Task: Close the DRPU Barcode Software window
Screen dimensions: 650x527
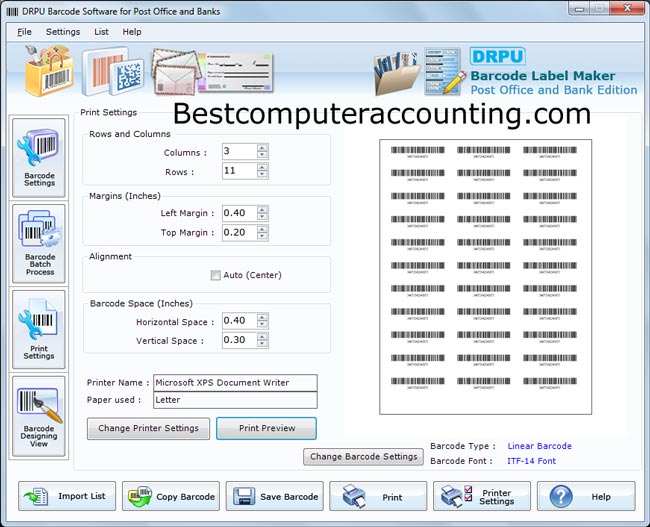Action: 628,8
